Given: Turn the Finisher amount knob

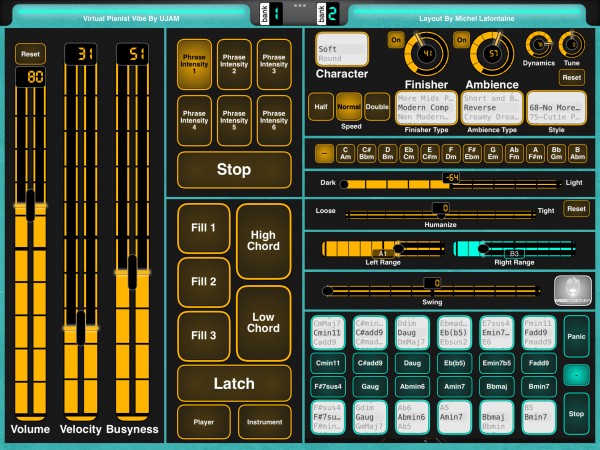Looking at the screenshot, I should pyautogui.click(x=426, y=54).
